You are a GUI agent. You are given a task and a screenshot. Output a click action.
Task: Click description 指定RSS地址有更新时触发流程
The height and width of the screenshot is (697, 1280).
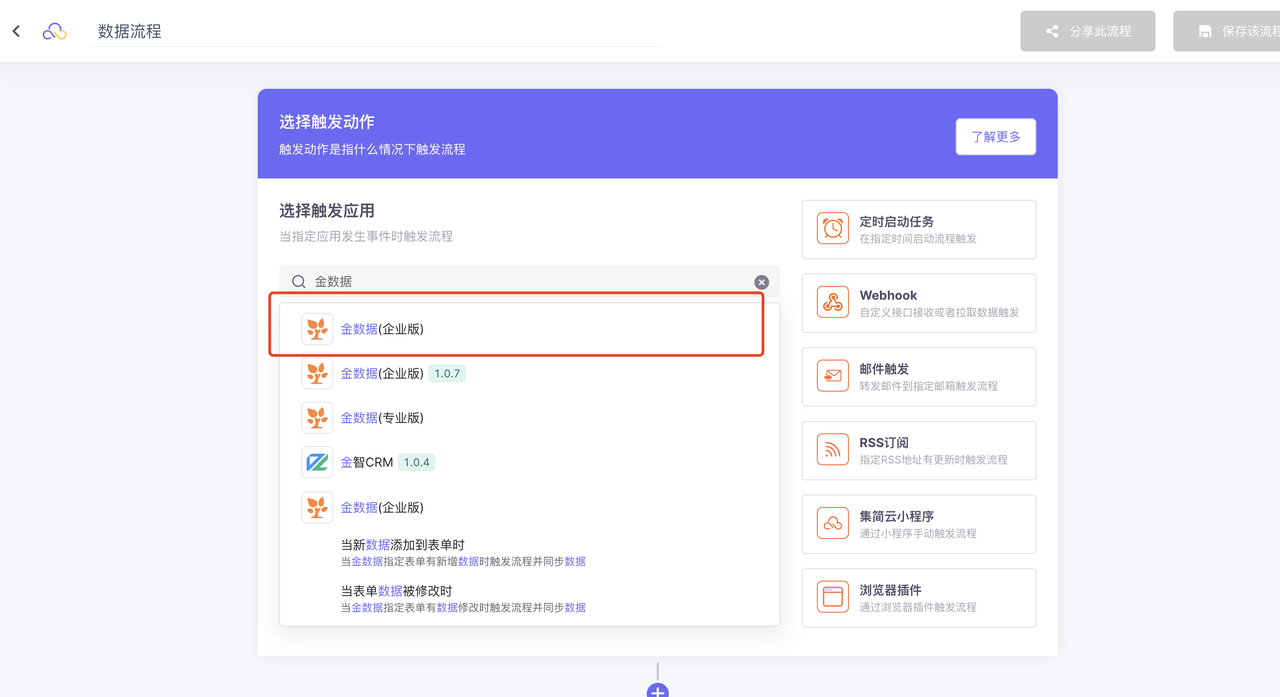(x=934, y=460)
